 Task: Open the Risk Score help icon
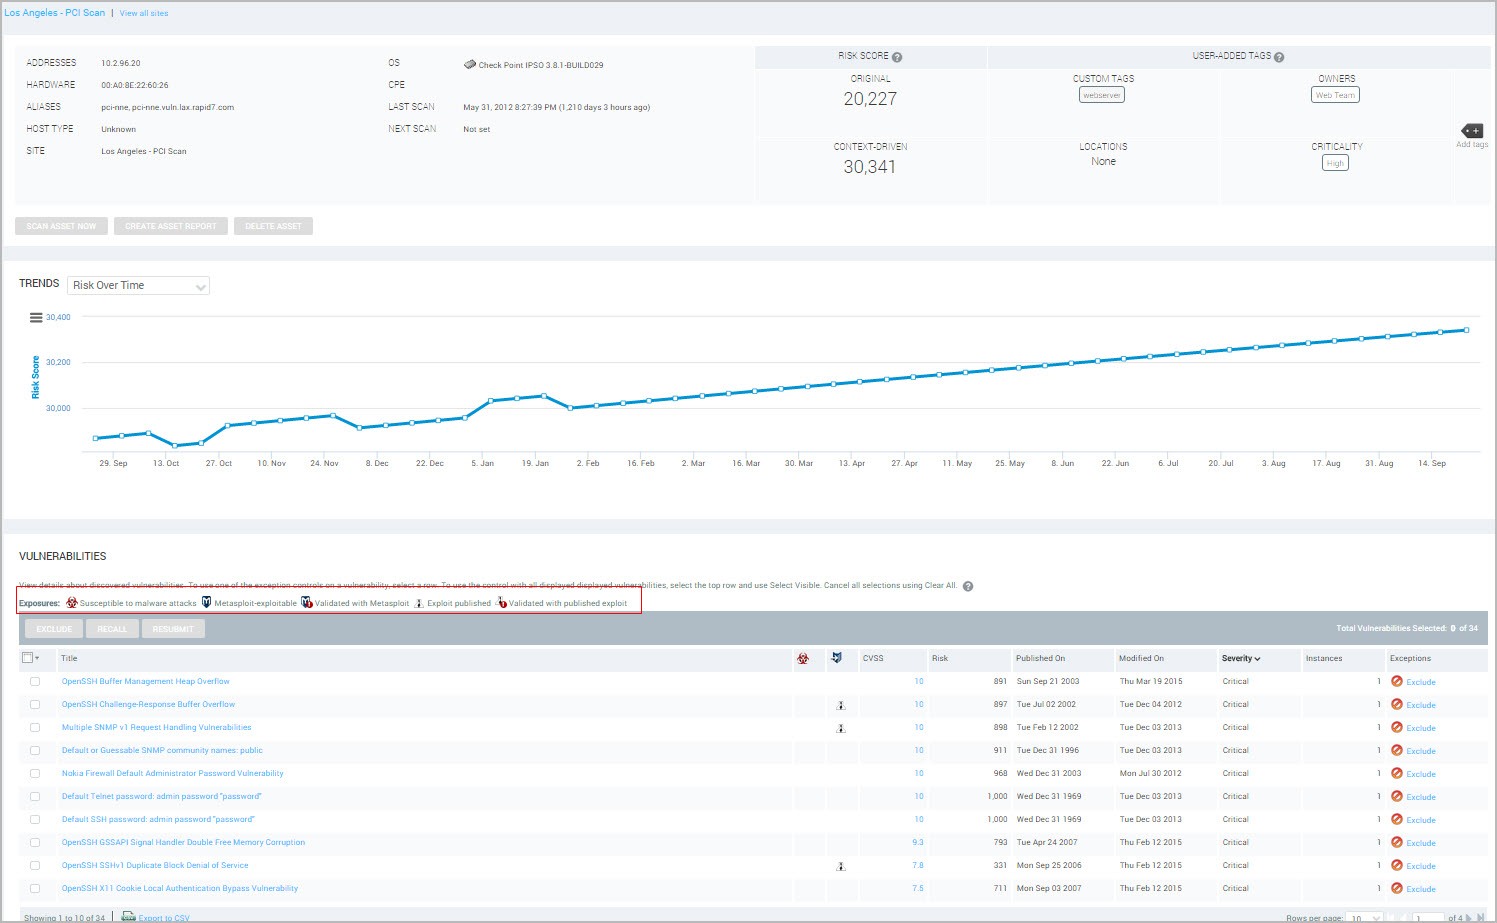point(897,57)
